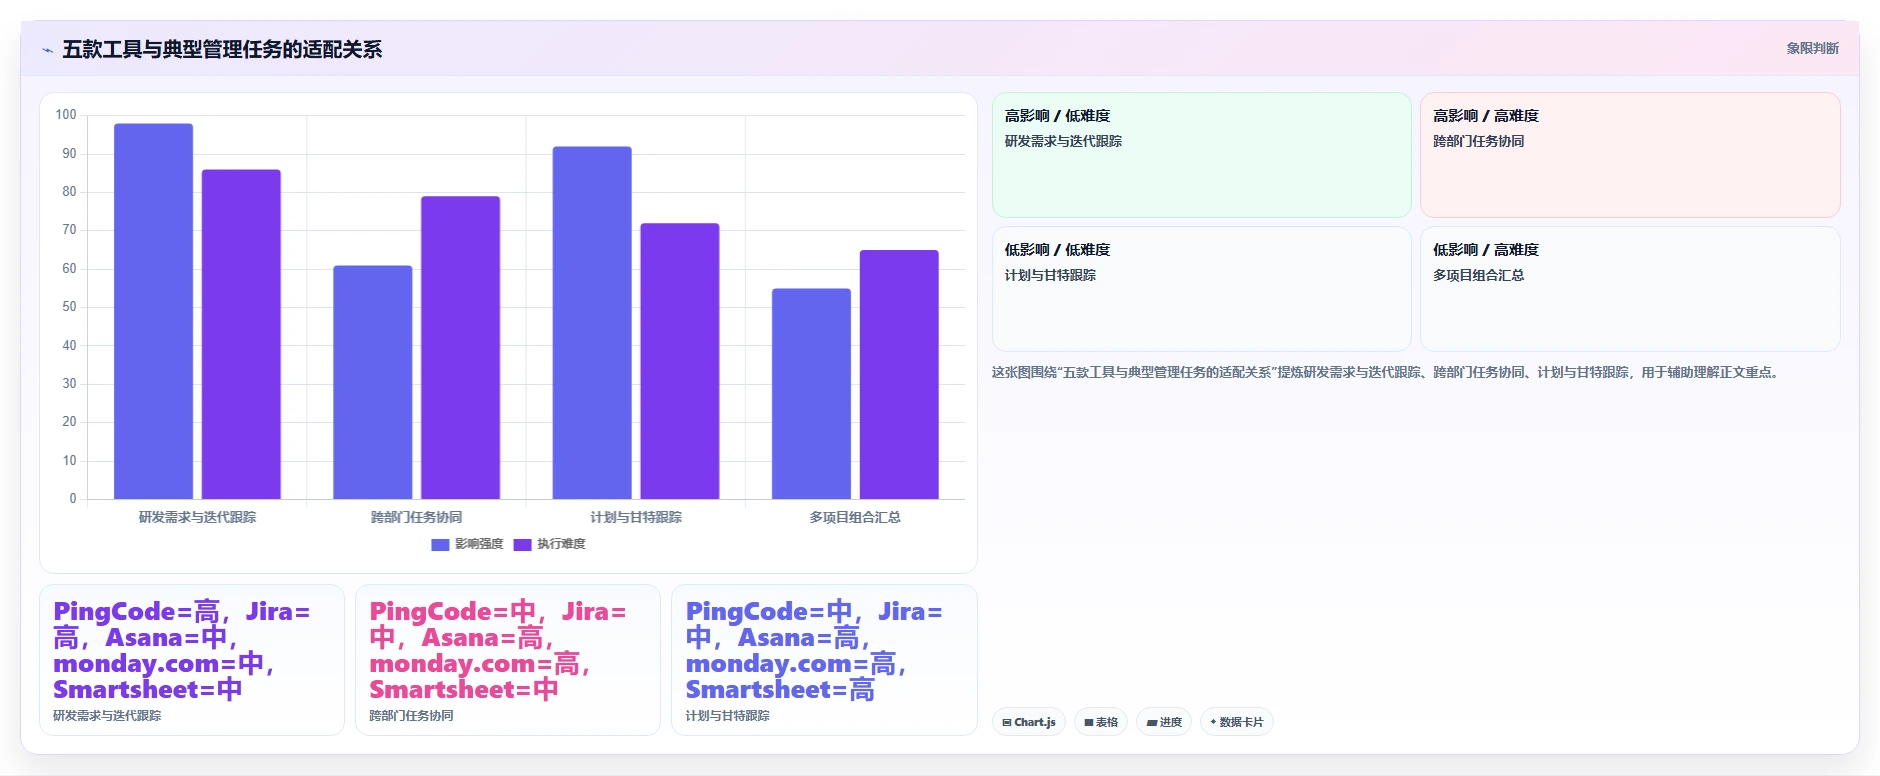The width and height of the screenshot is (1880, 776).
Task: Open the 低影响 / 低难度 quadrant card
Action: point(1201,289)
